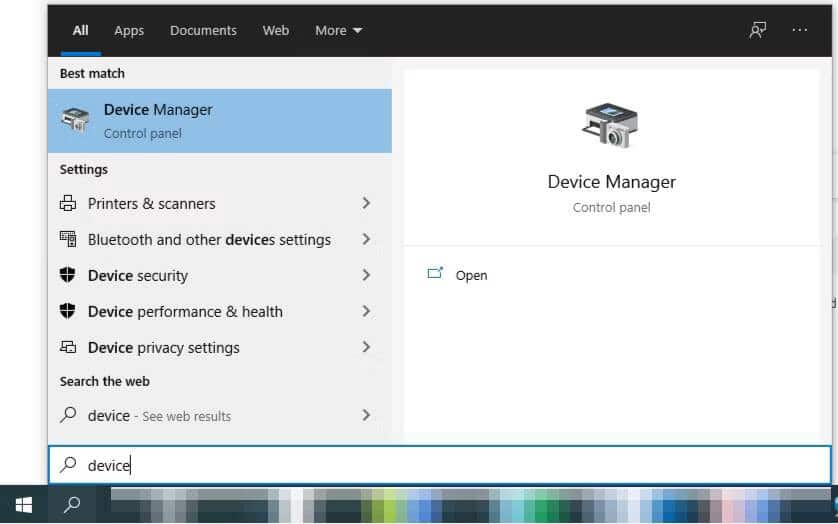Select the Device Manager best match result

(220, 120)
